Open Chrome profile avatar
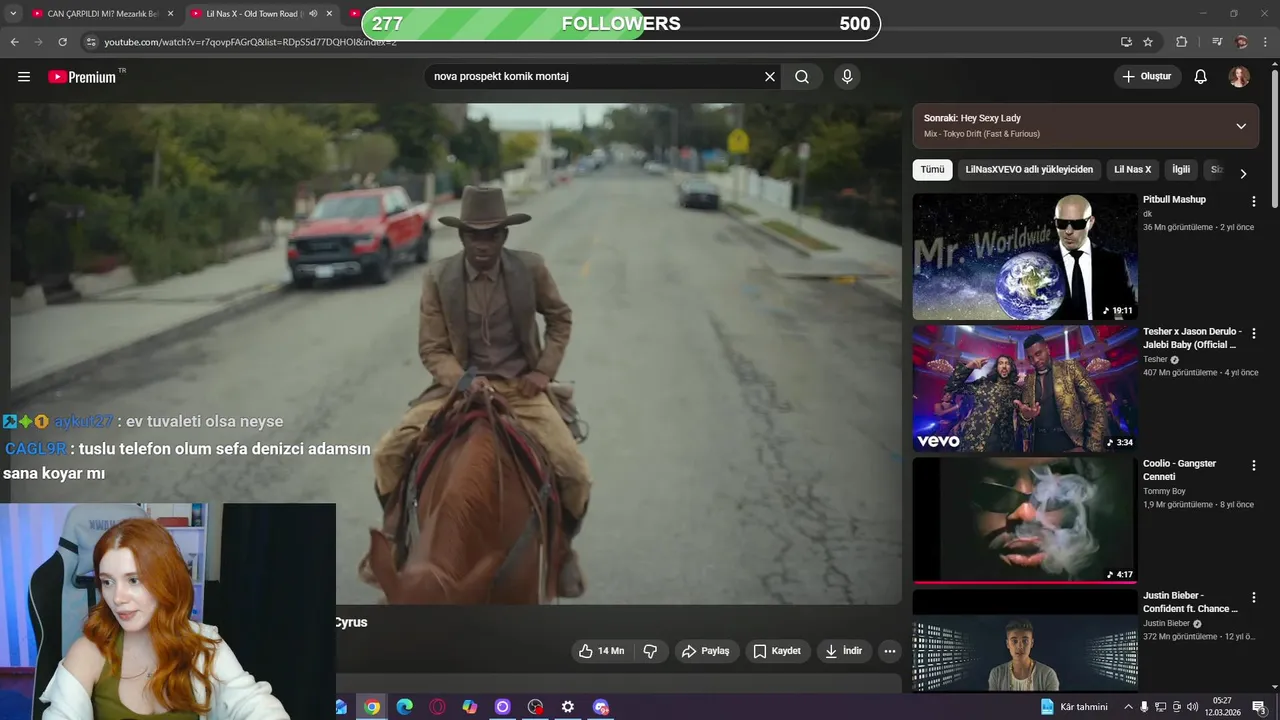The width and height of the screenshot is (1280, 720). (x=1242, y=42)
